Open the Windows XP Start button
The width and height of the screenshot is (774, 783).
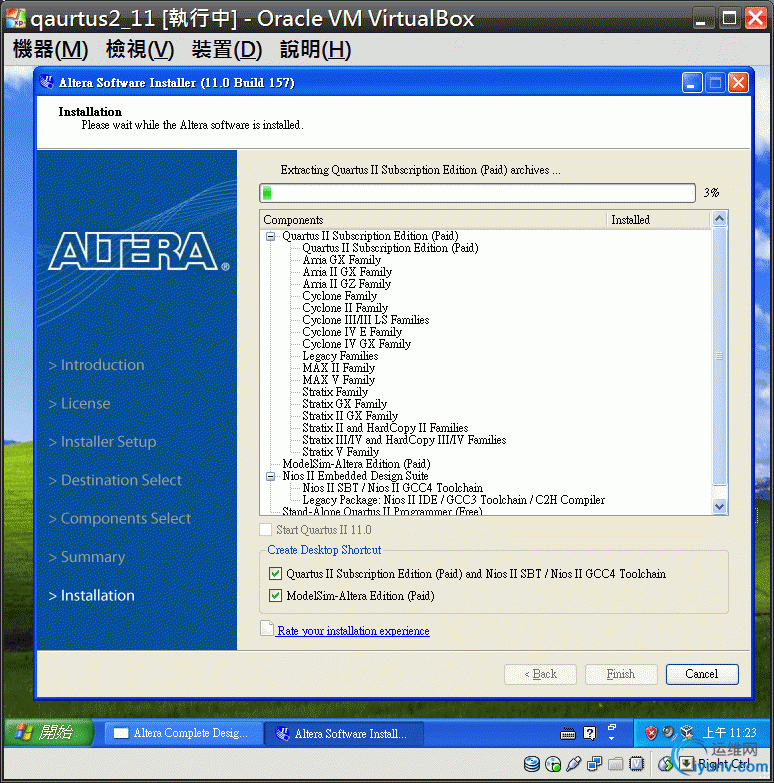click(48, 733)
